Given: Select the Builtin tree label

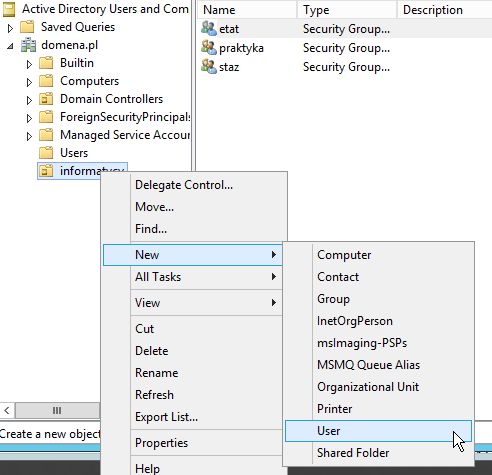Looking at the screenshot, I should point(77,63).
